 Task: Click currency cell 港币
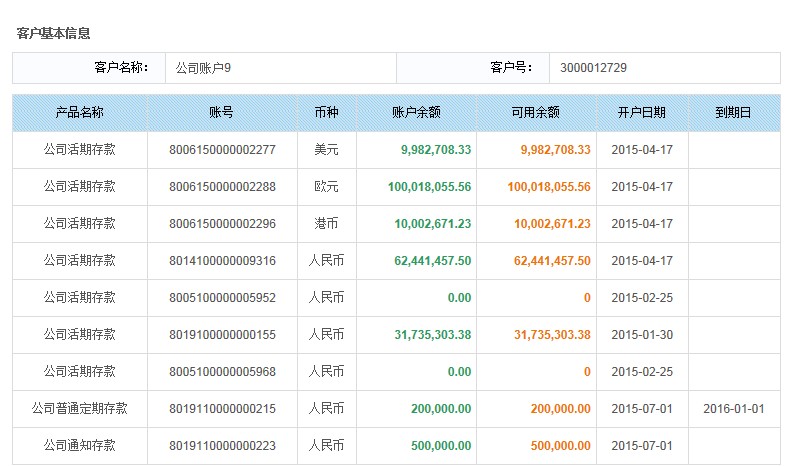pos(326,223)
